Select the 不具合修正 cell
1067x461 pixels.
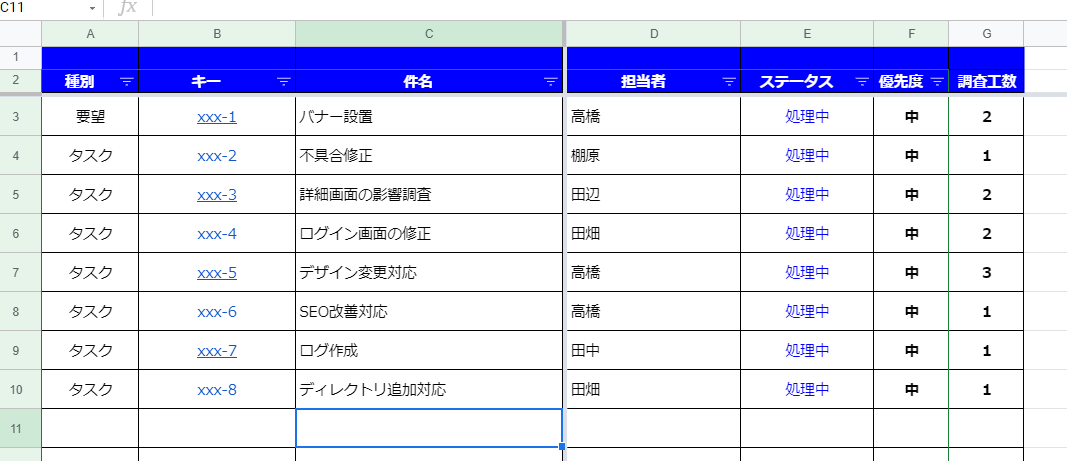tap(429, 156)
